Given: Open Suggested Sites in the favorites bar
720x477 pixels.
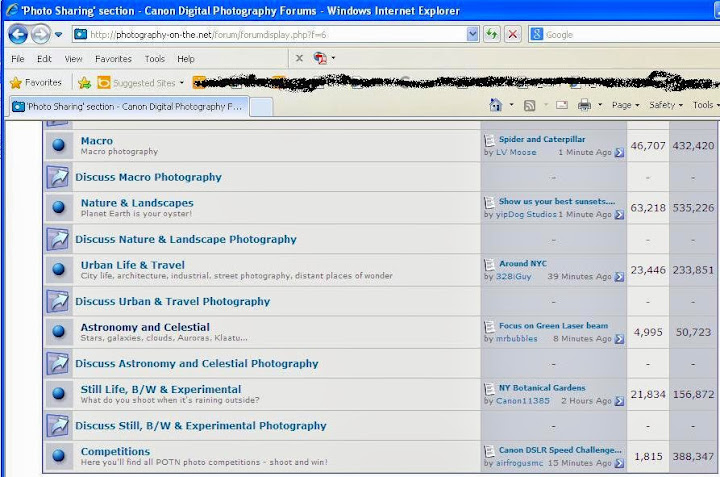Looking at the screenshot, I should tap(140, 83).
